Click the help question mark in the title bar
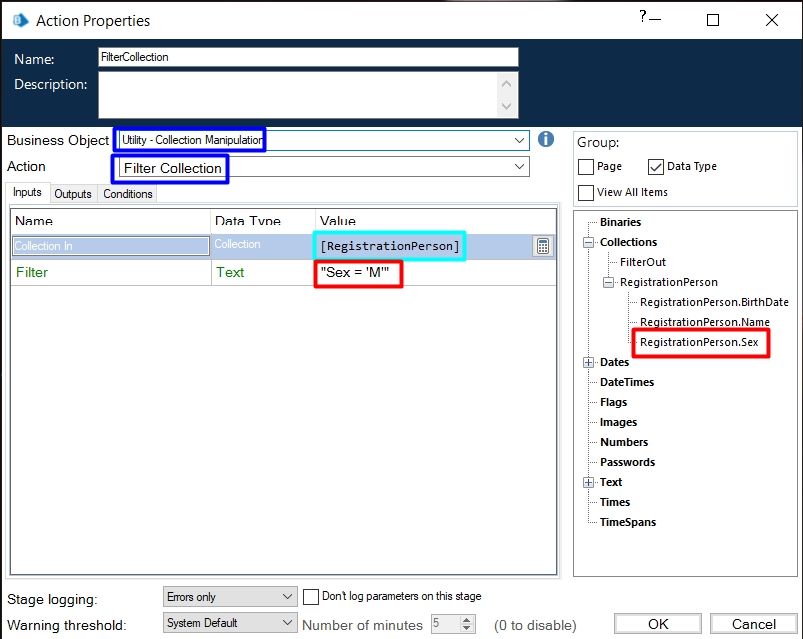This screenshot has width=803, height=639. 643,16
